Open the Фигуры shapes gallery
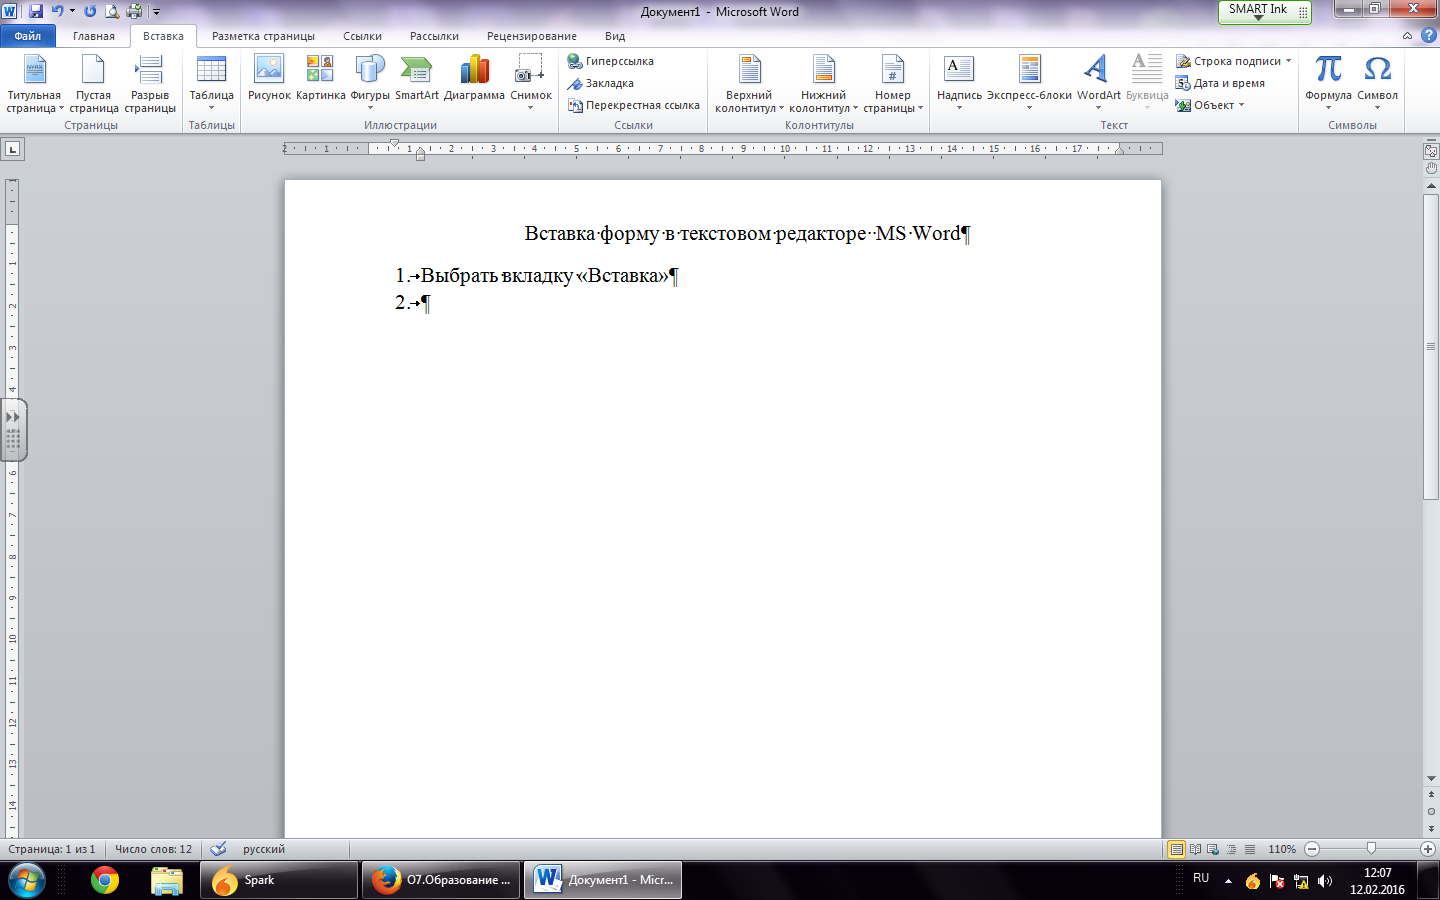Image resolution: width=1440 pixels, height=900 pixels. click(370, 84)
